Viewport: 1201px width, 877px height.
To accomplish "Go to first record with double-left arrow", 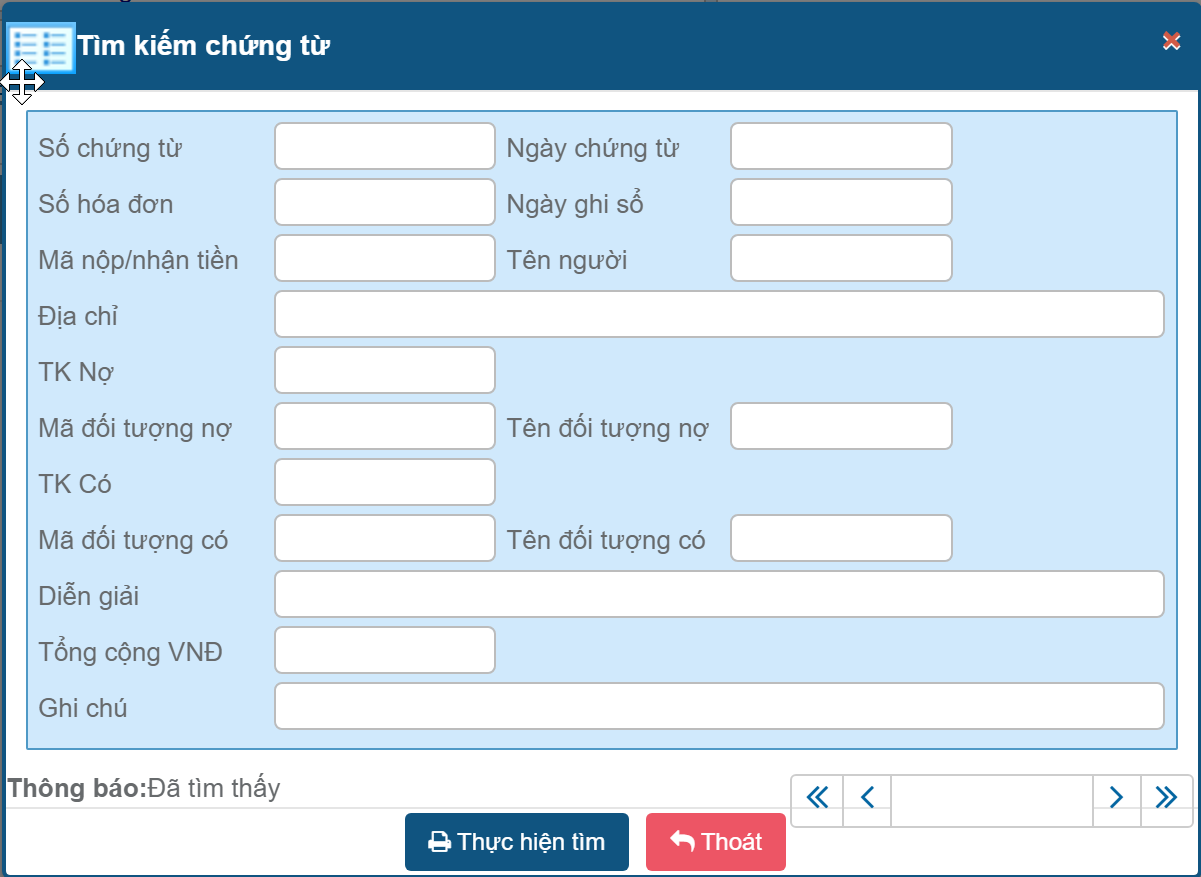I will 817,797.
